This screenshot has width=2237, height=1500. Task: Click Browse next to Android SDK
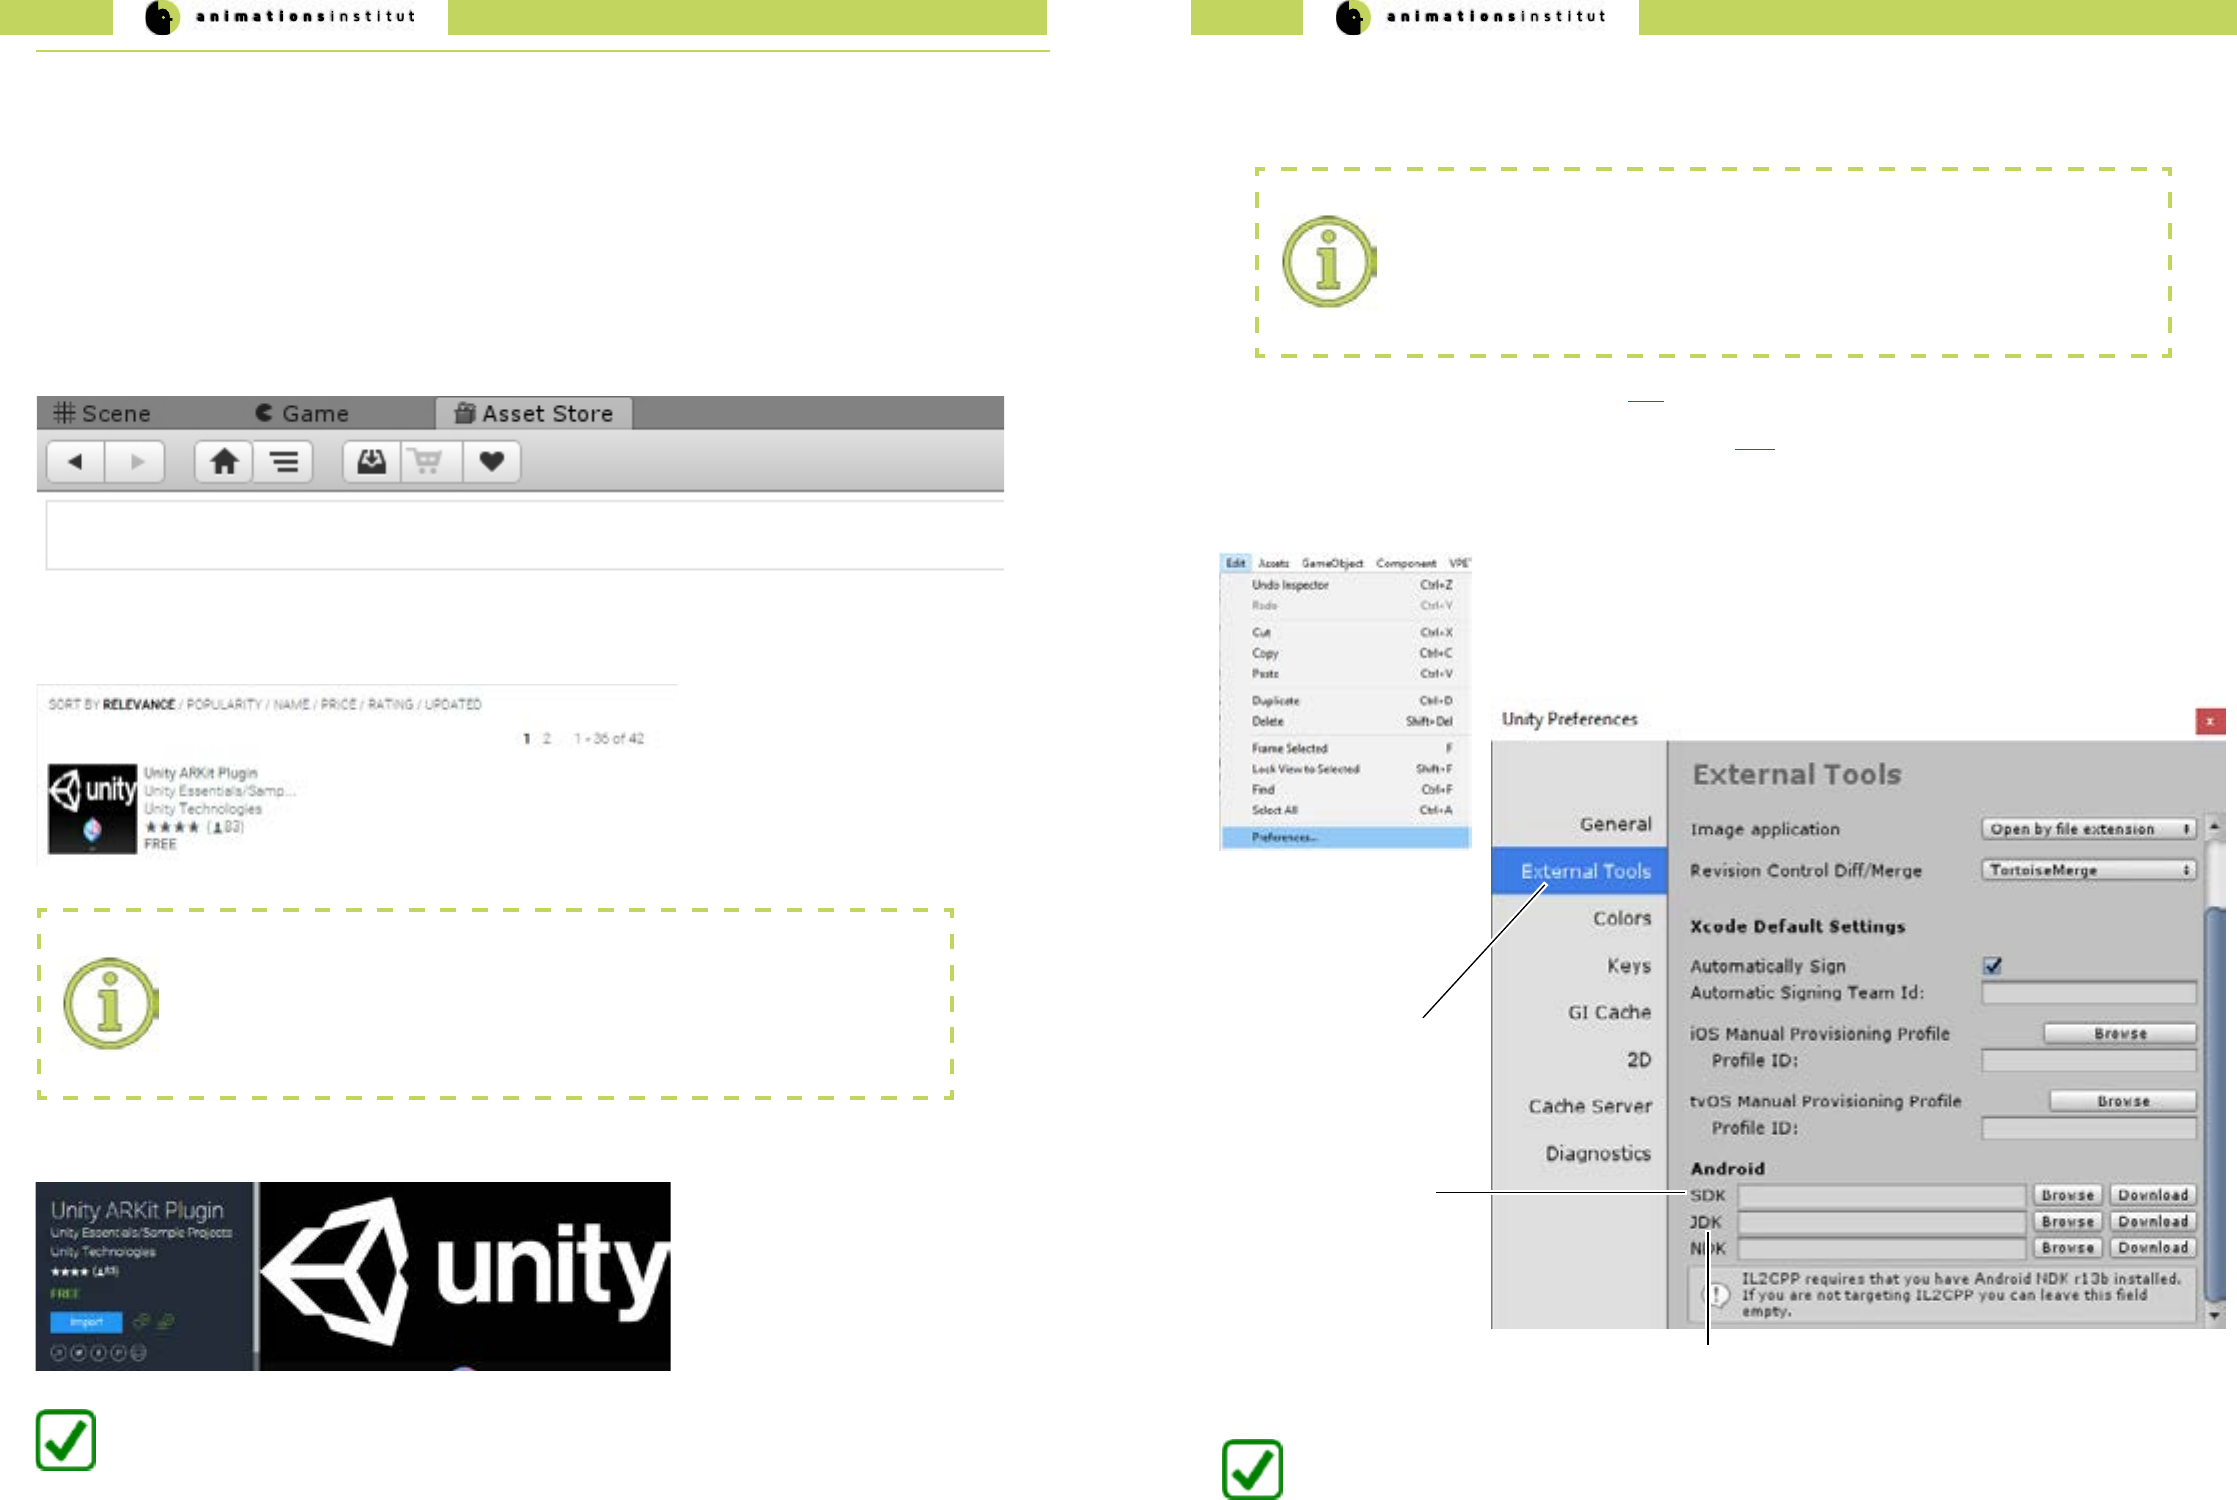coord(2067,1195)
